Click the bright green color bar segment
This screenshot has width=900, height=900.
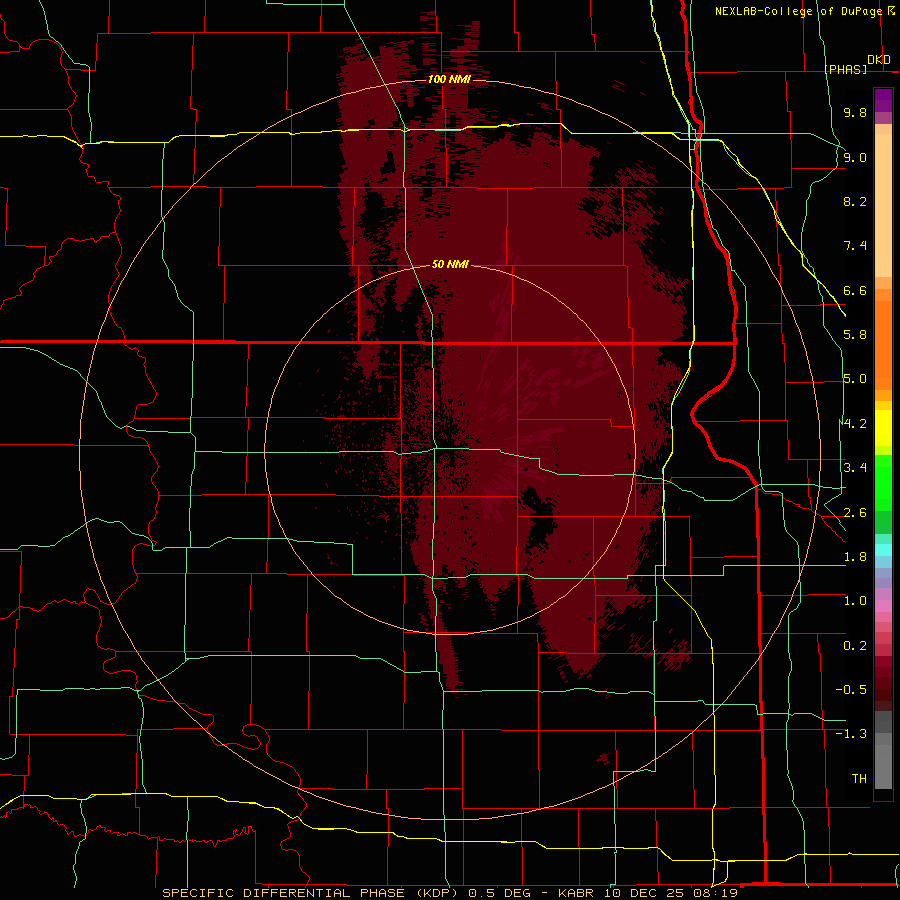883,484
